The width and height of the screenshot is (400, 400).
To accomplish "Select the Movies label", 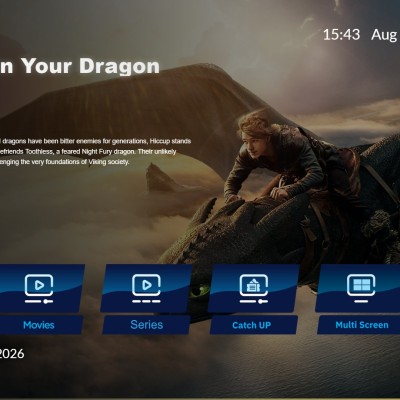I will [x=39, y=325].
